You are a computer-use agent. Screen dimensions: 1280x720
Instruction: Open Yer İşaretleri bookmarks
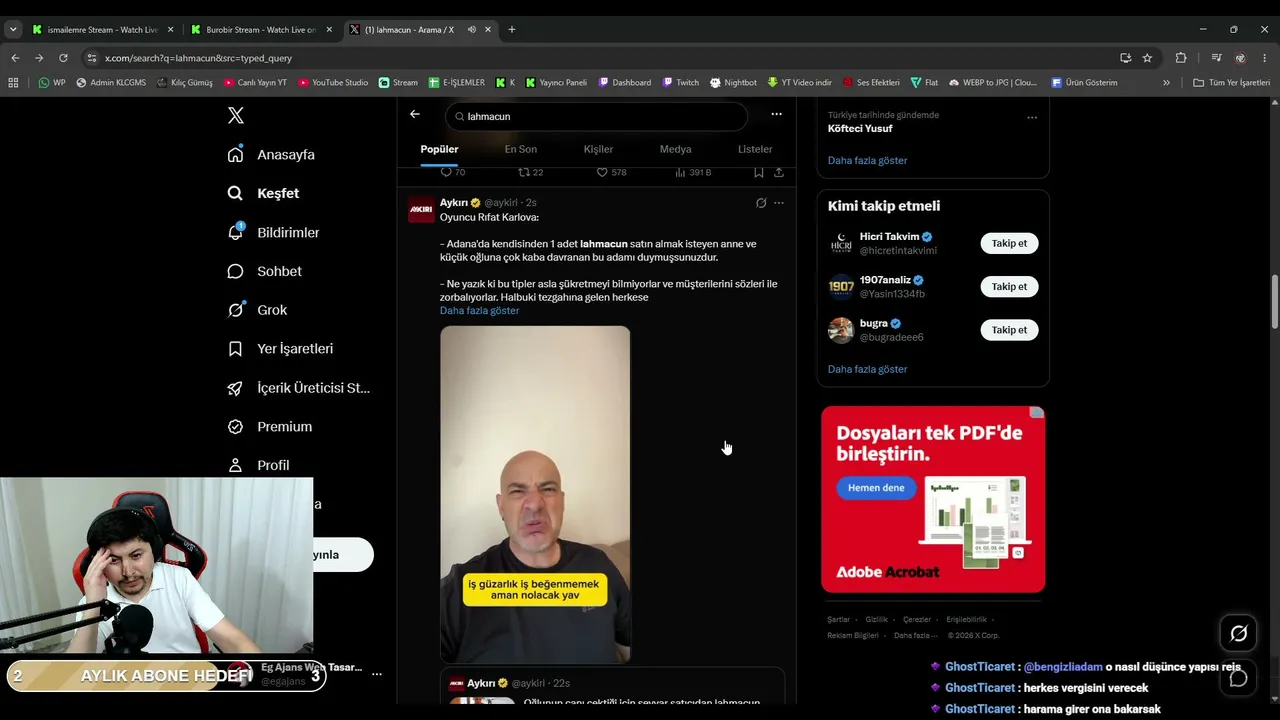[280, 349]
